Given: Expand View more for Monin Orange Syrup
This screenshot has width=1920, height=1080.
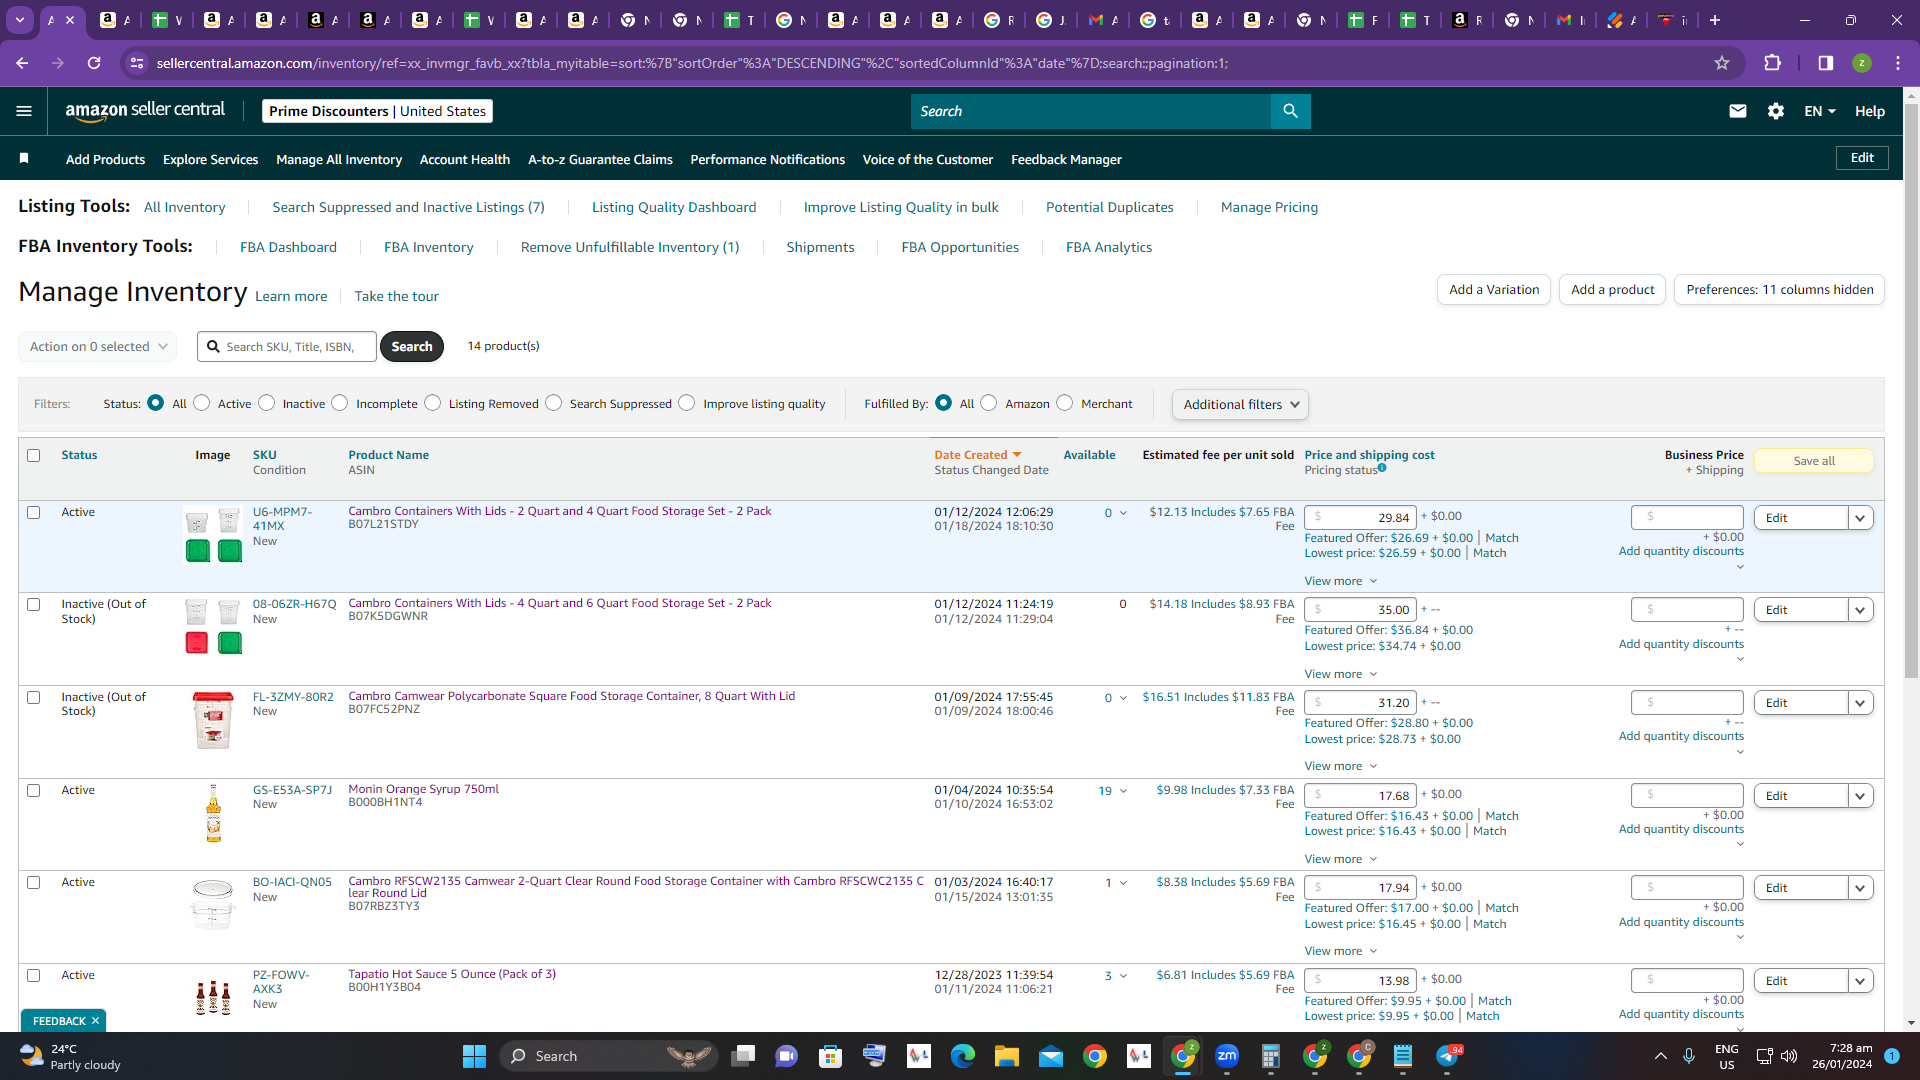Looking at the screenshot, I should point(1340,859).
